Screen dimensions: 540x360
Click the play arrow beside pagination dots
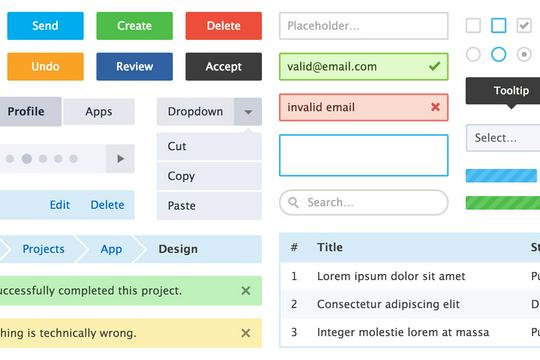(x=120, y=159)
